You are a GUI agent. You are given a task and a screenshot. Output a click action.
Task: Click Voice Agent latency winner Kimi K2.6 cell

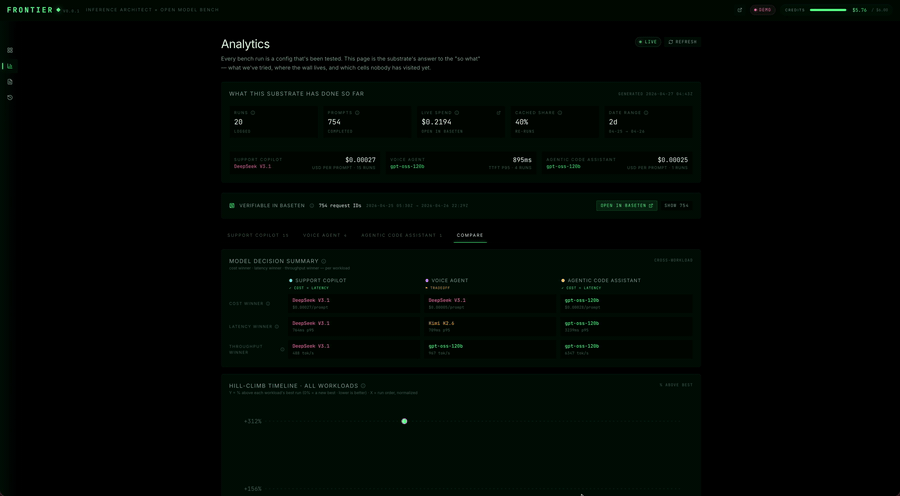click(x=490, y=327)
